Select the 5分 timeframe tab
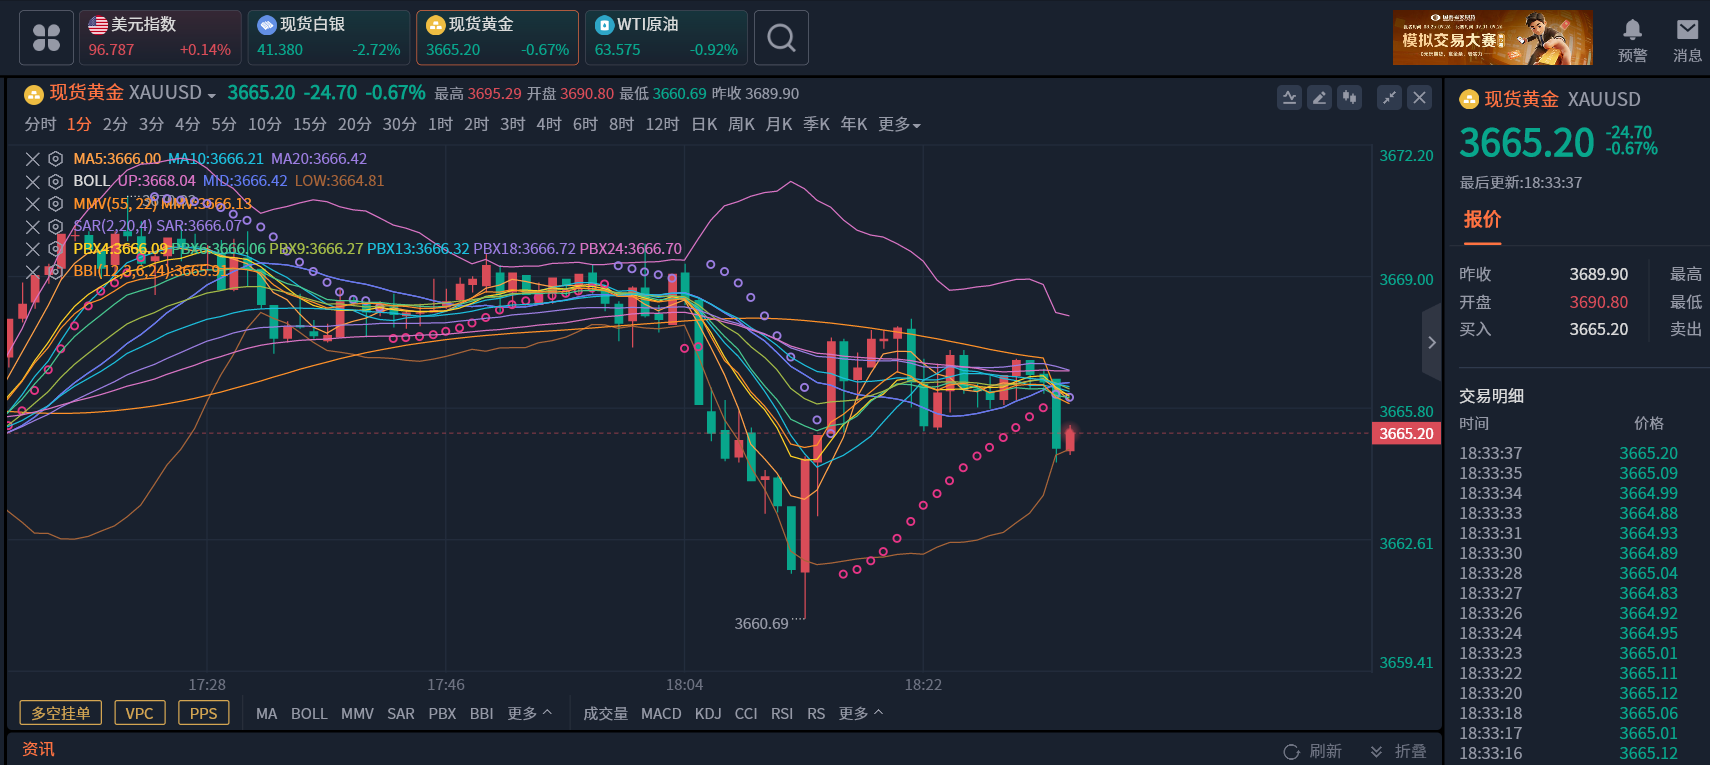 point(224,125)
